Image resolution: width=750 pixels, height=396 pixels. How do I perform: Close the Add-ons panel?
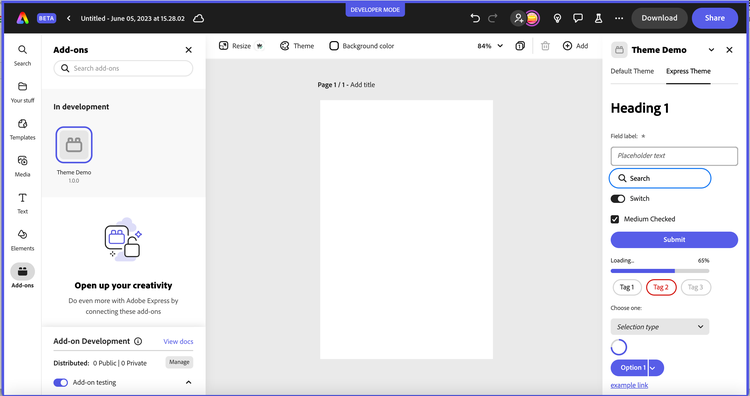tap(188, 50)
